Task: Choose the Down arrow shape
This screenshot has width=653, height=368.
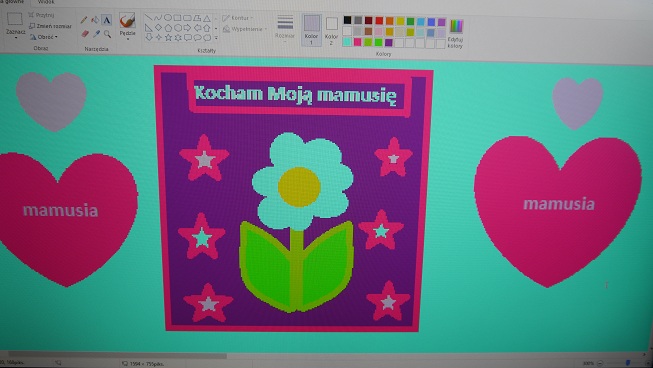Action: [149, 37]
